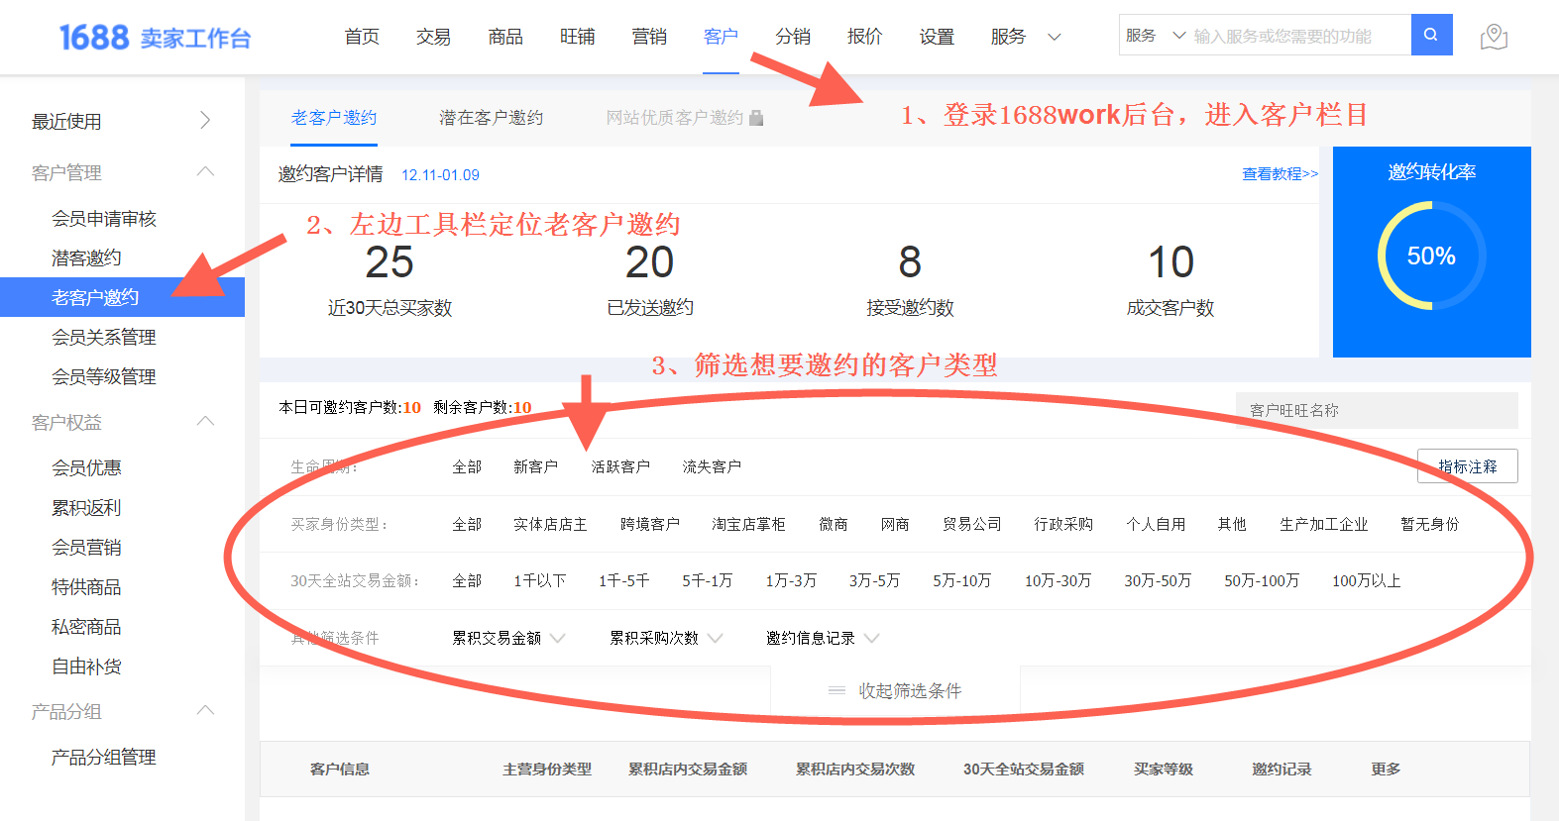The image size is (1559, 821).
Task: Switch to the 潜在客户邀约 tab
Action: pyautogui.click(x=491, y=118)
